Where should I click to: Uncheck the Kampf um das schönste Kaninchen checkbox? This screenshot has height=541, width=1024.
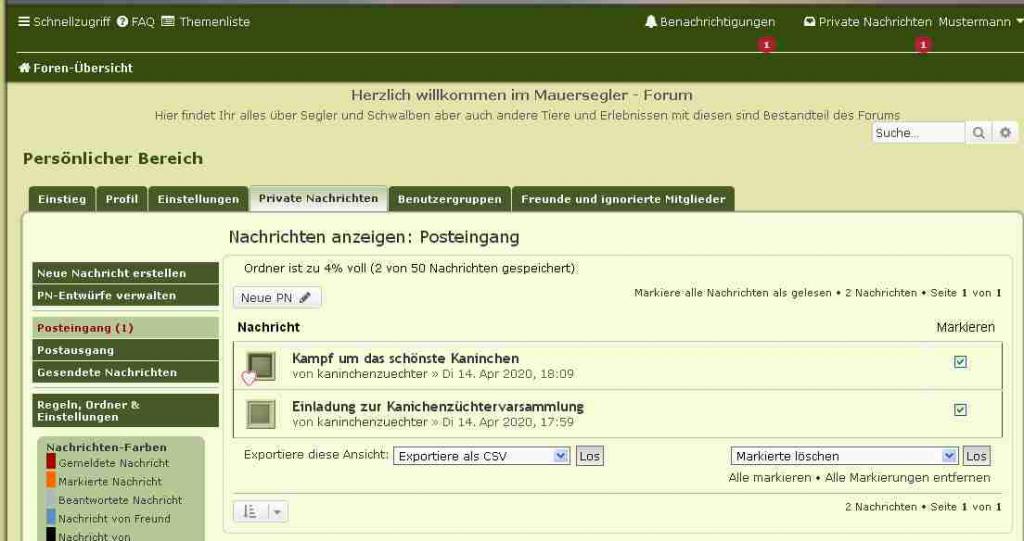[960, 362]
